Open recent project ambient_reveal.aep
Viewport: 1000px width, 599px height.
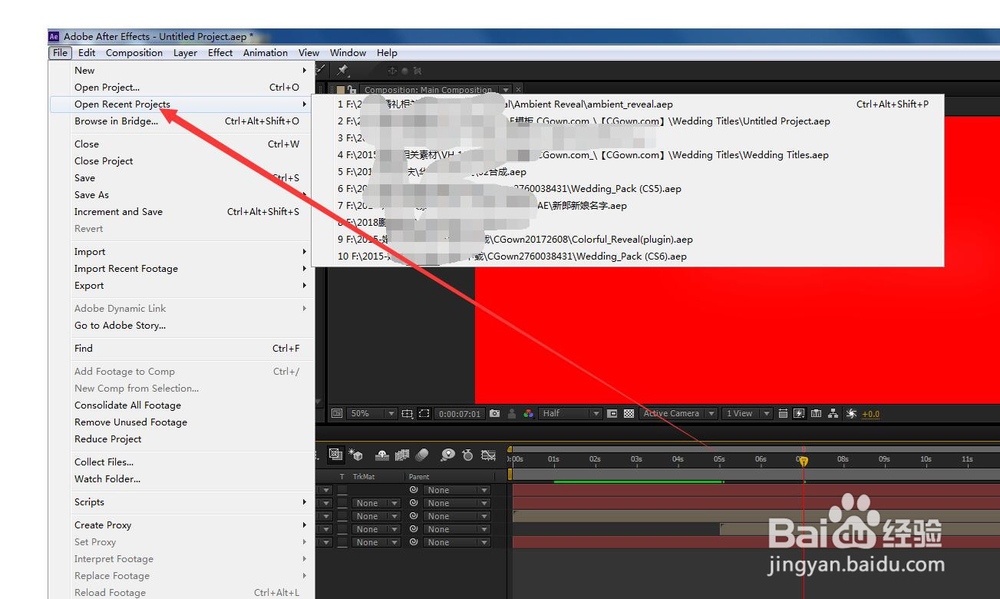(628, 104)
